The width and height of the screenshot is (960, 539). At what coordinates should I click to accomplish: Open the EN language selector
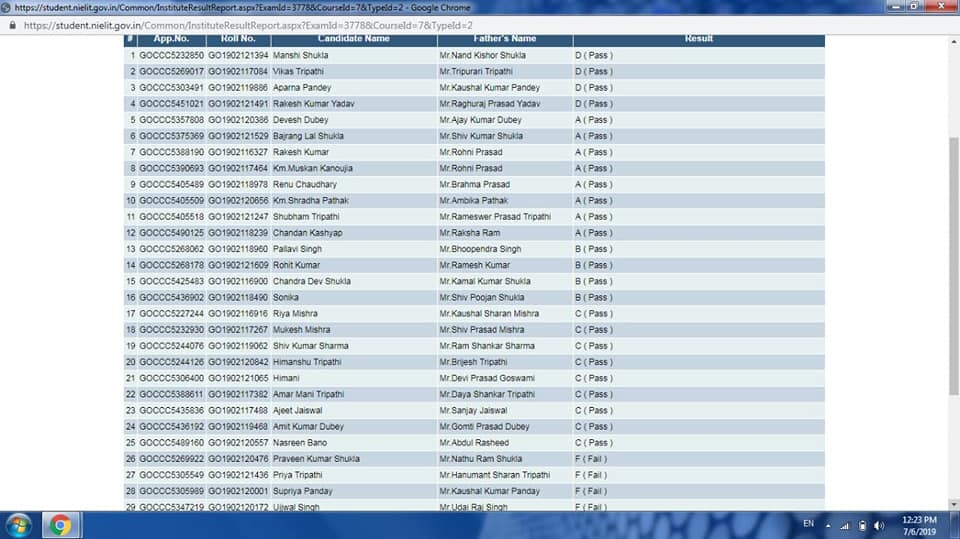pos(808,524)
